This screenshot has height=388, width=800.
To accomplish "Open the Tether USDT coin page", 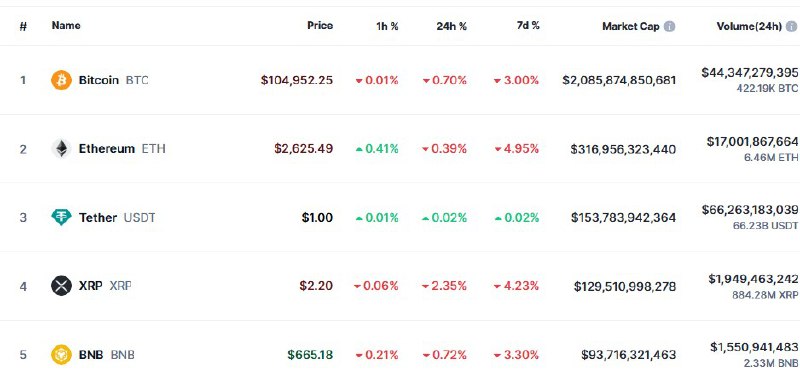I will point(117,217).
